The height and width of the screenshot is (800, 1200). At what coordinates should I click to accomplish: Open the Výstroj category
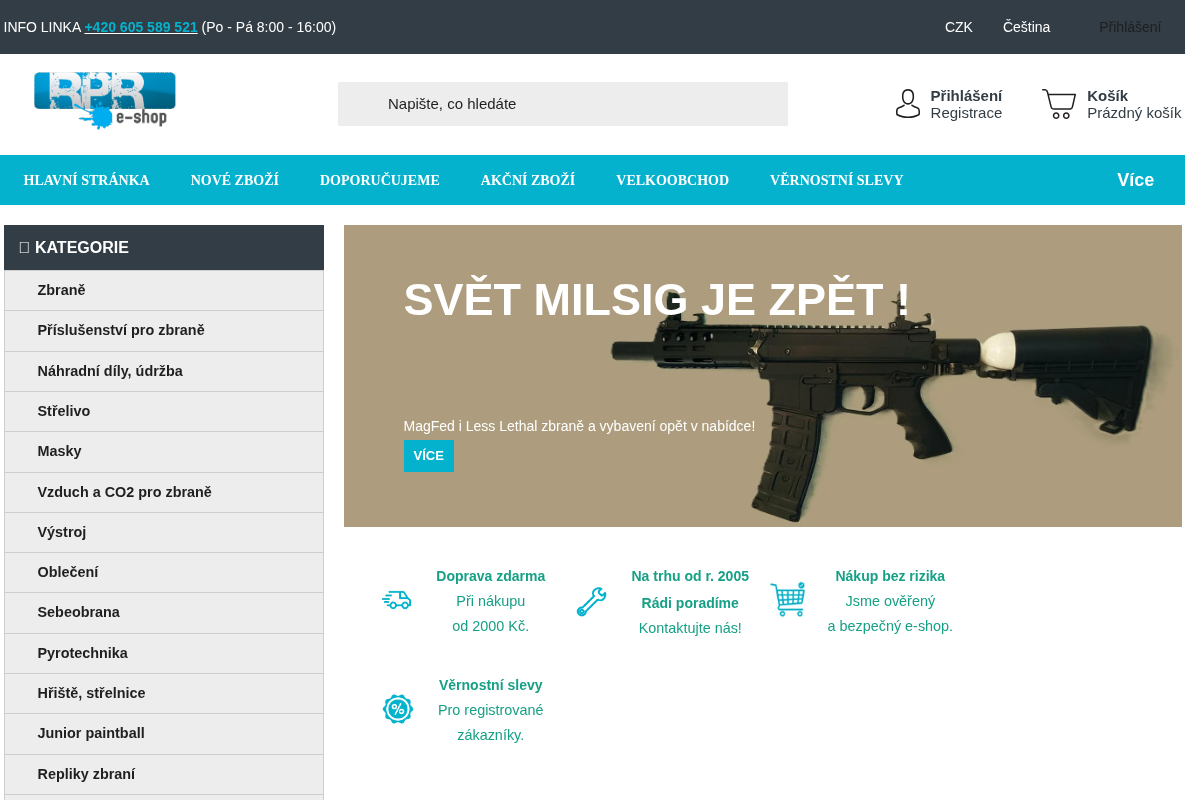[x=164, y=532]
